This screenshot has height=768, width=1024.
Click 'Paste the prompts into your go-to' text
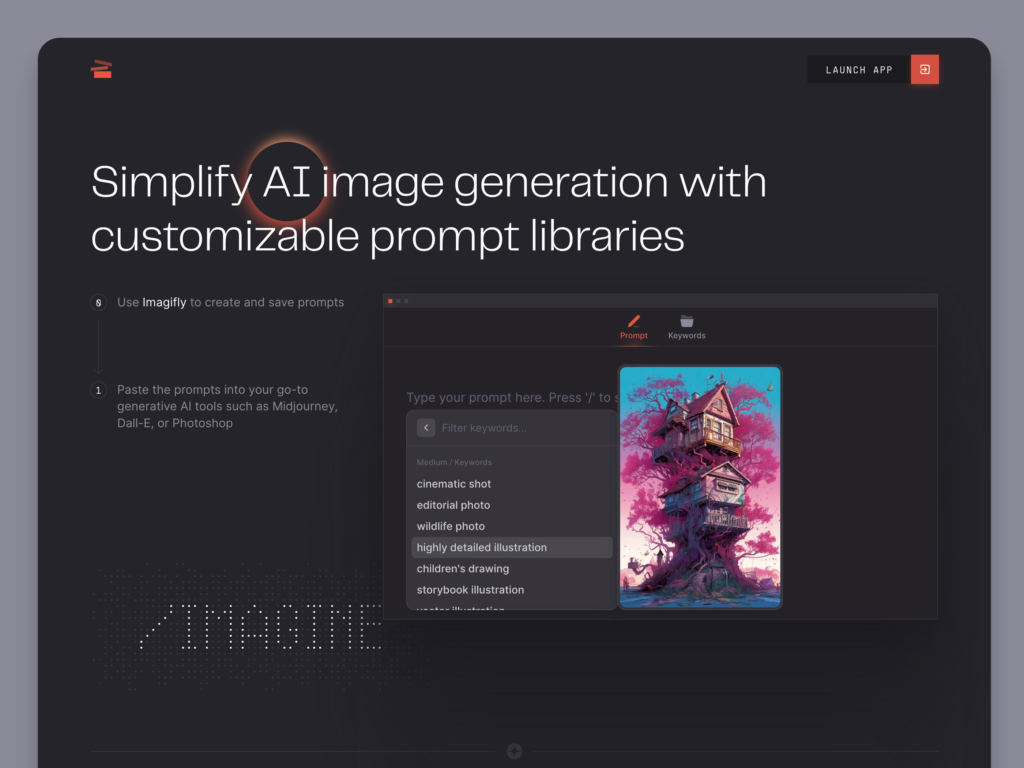(x=212, y=390)
